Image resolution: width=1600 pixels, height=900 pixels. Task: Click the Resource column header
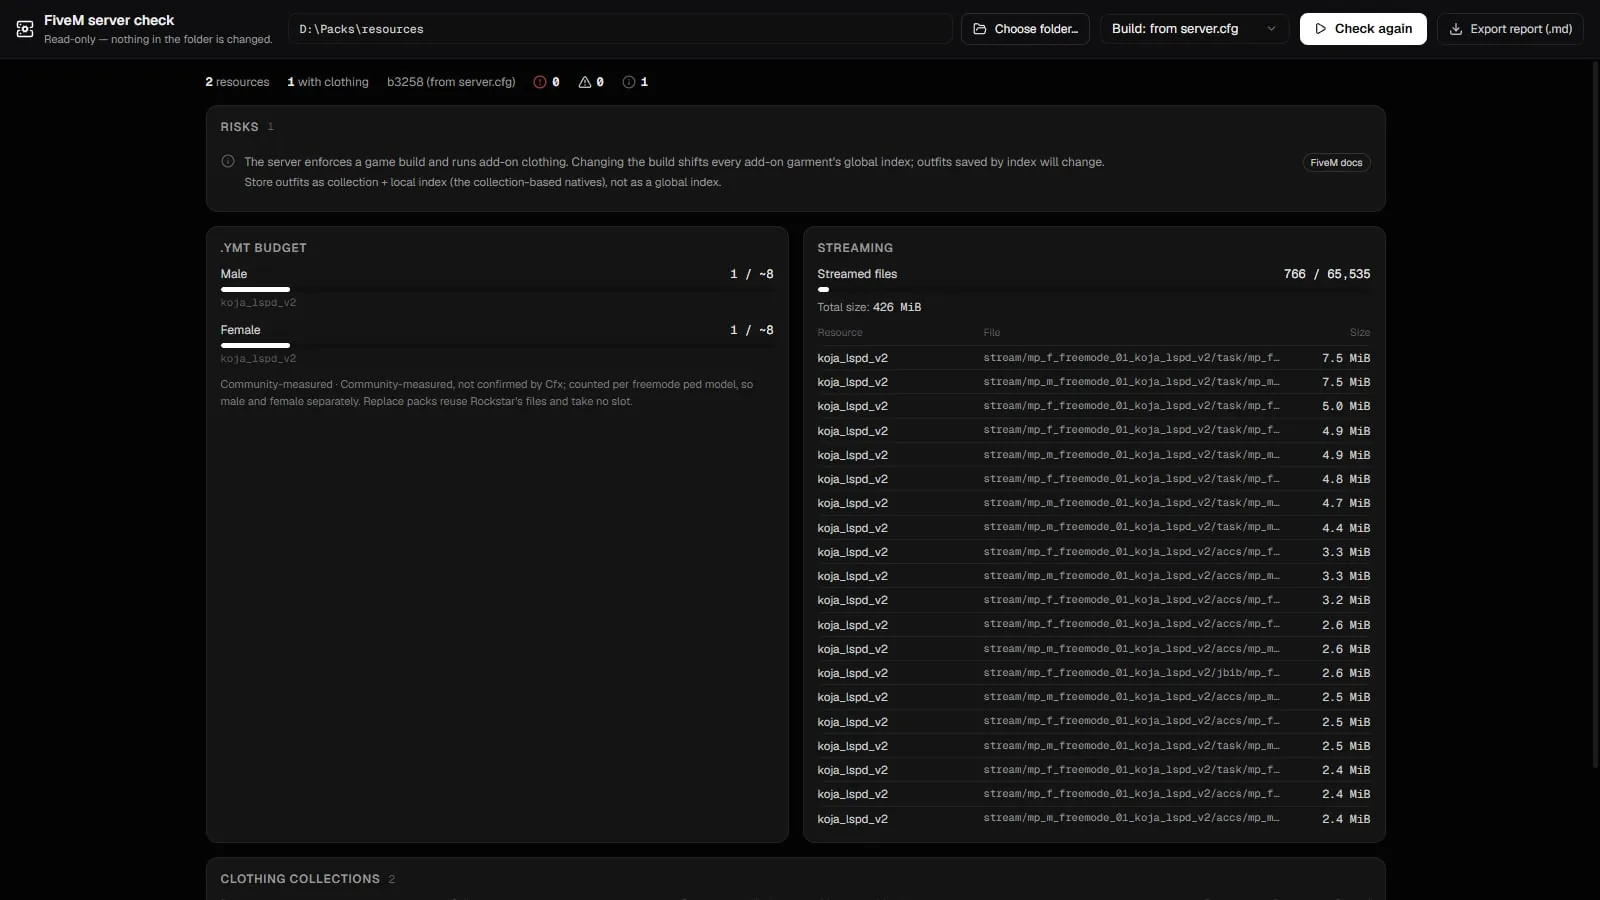coord(840,332)
